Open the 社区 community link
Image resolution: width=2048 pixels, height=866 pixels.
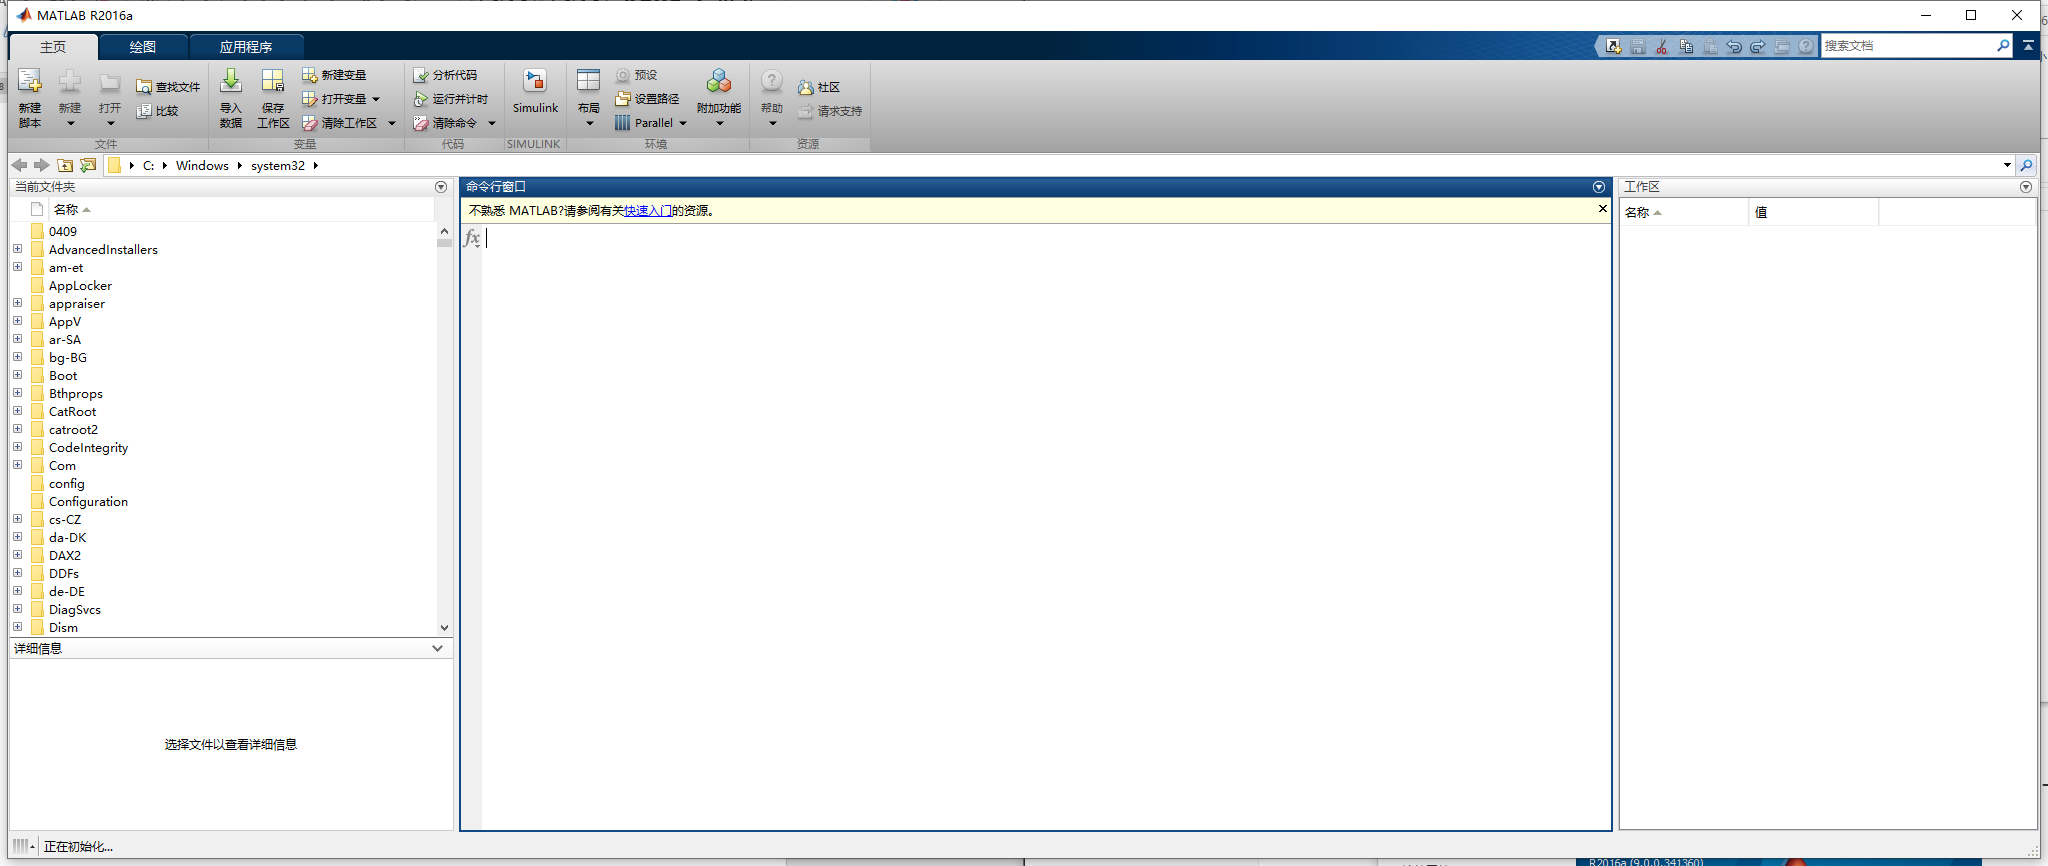[819, 87]
